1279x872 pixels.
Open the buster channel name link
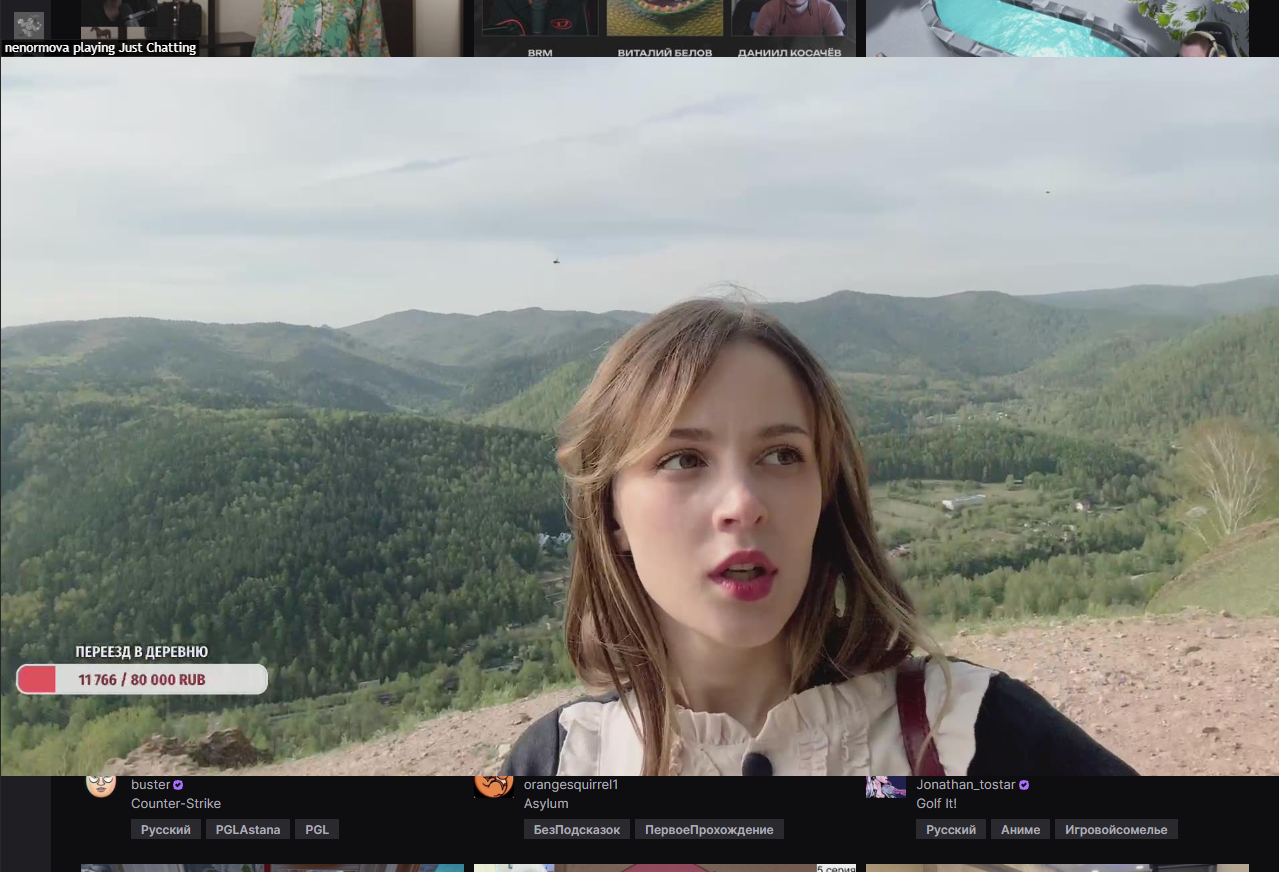click(150, 785)
